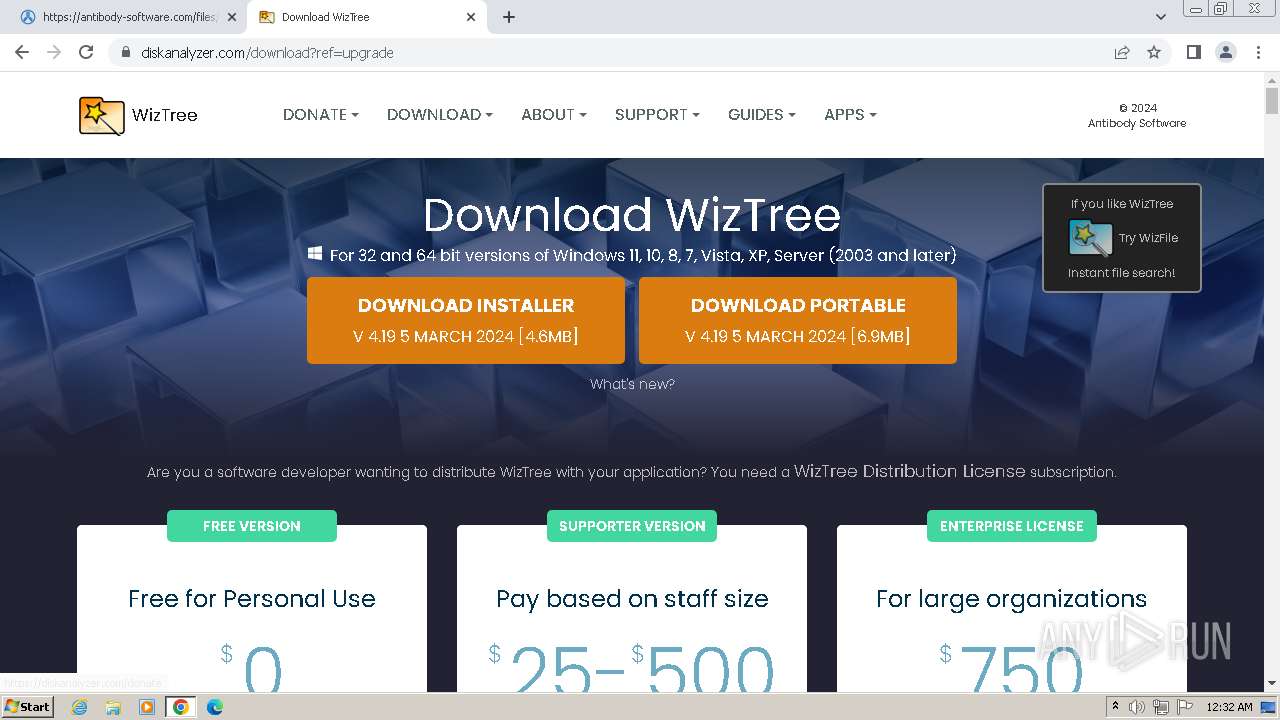The height and width of the screenshot is (720, 1280).
Task: Click the Antibody Software copyright text
Action: (x=1137, y=116)
